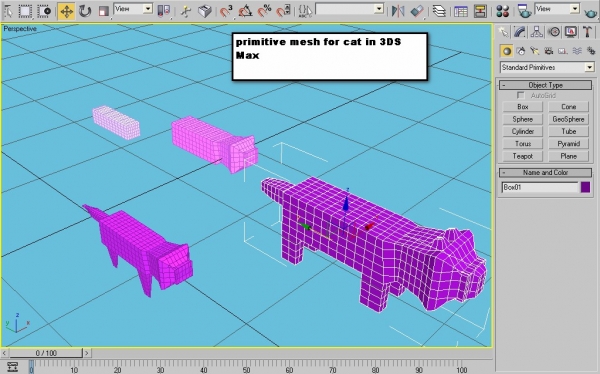Toggle the 3D Snaps icon

226,11
